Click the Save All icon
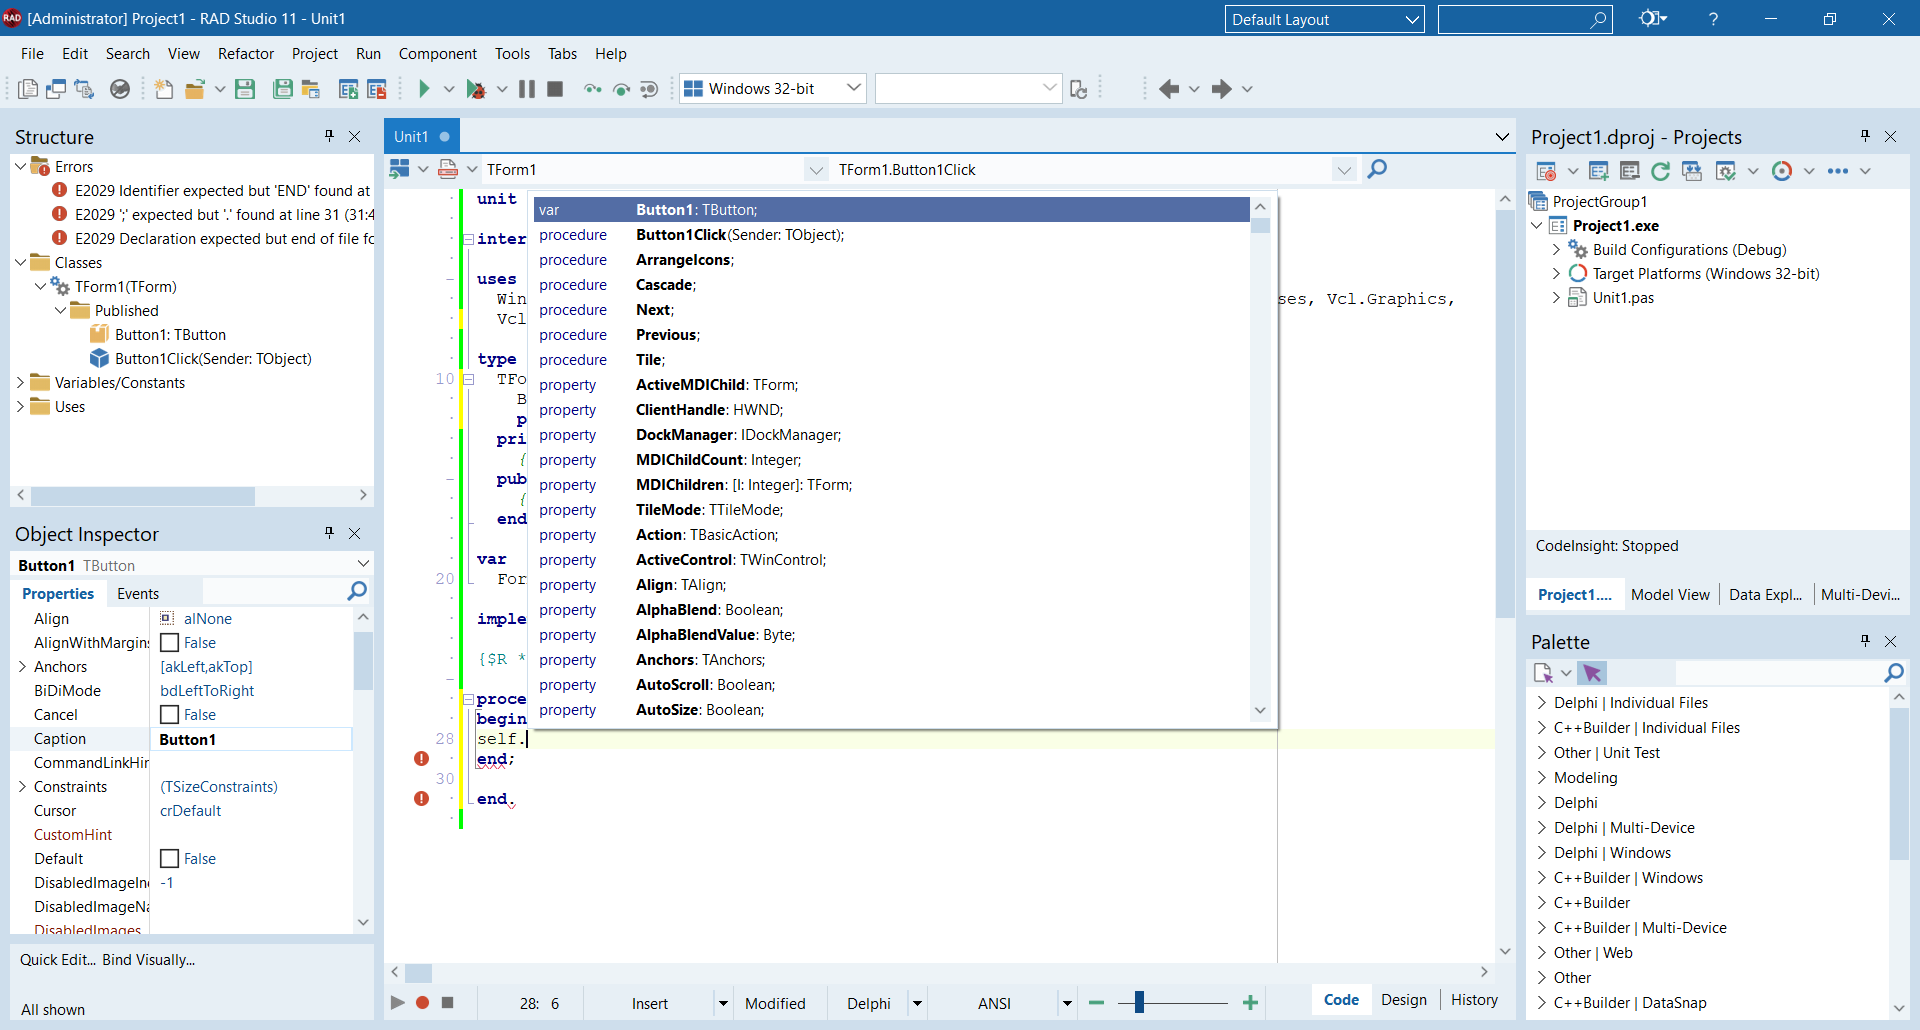This screenshot has height=1030, width=1920. [x=283, y=89]
